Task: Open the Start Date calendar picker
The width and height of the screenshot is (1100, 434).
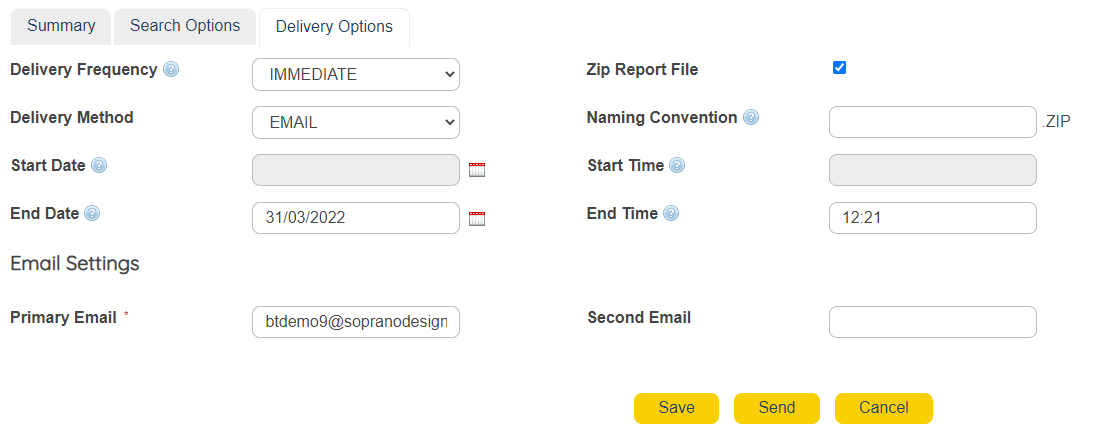Action: coord(477,170)
